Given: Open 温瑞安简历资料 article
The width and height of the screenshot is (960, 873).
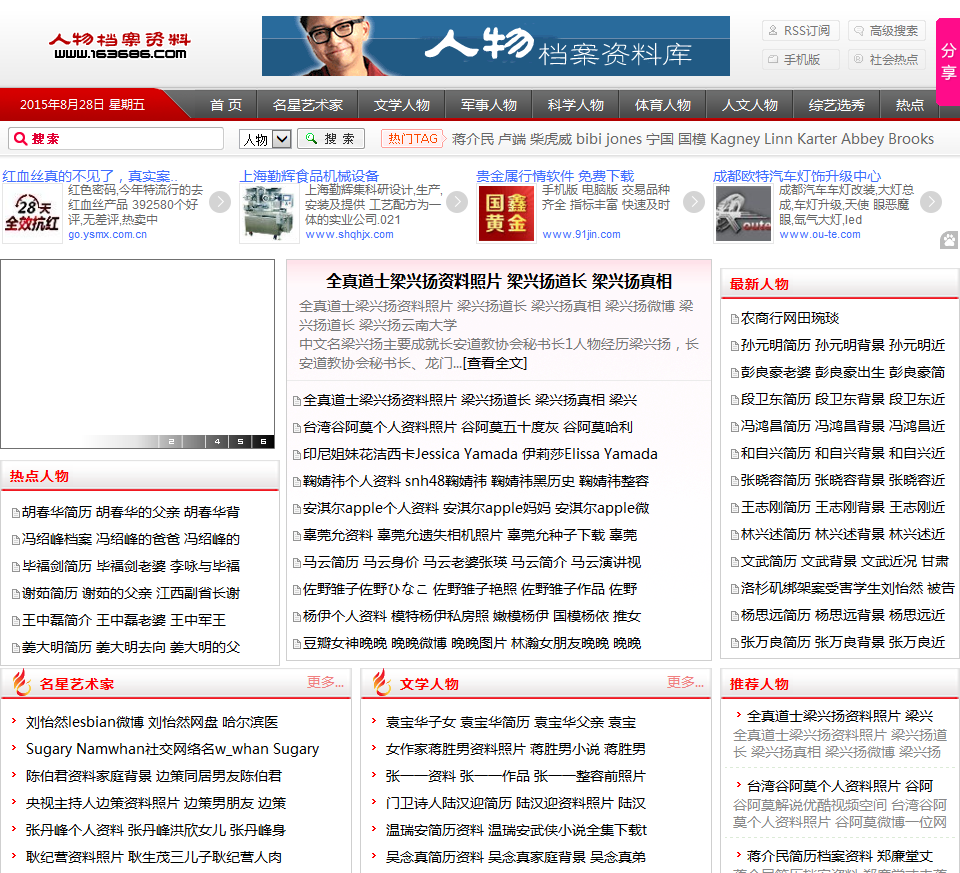Looking at the screenshot, I should coord(516,830).
